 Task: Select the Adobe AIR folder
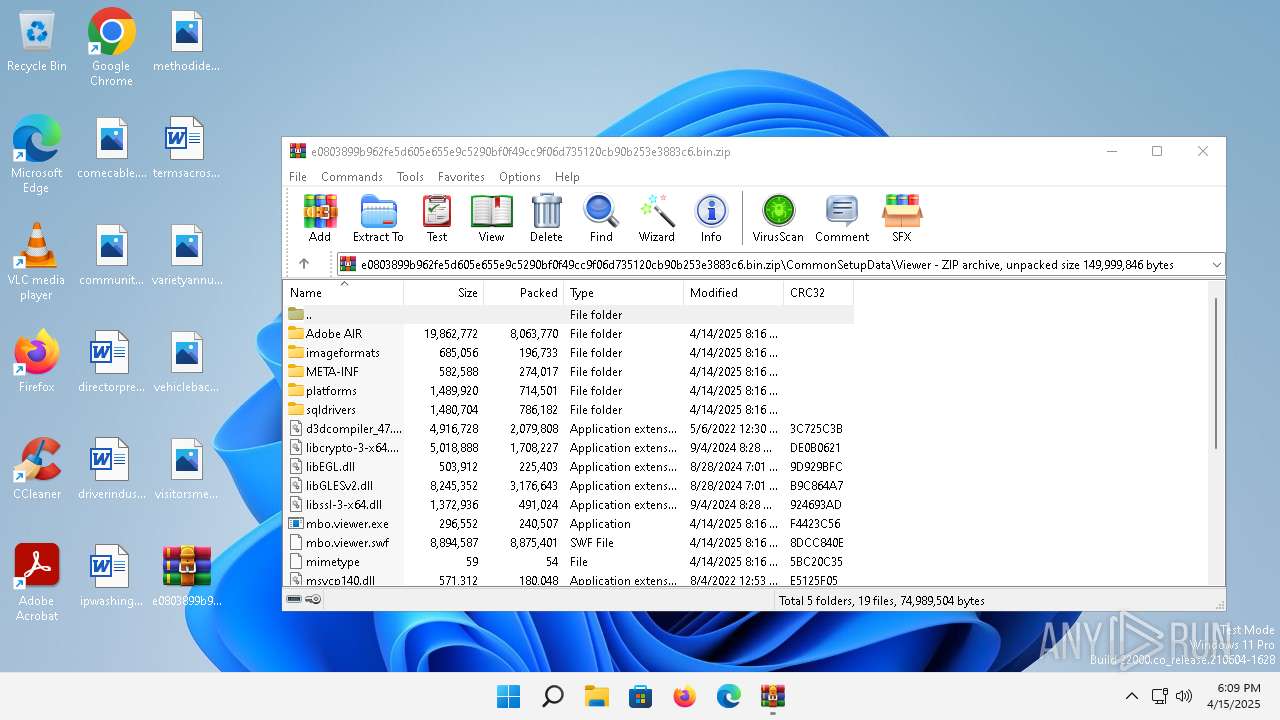tap(569, 333)
